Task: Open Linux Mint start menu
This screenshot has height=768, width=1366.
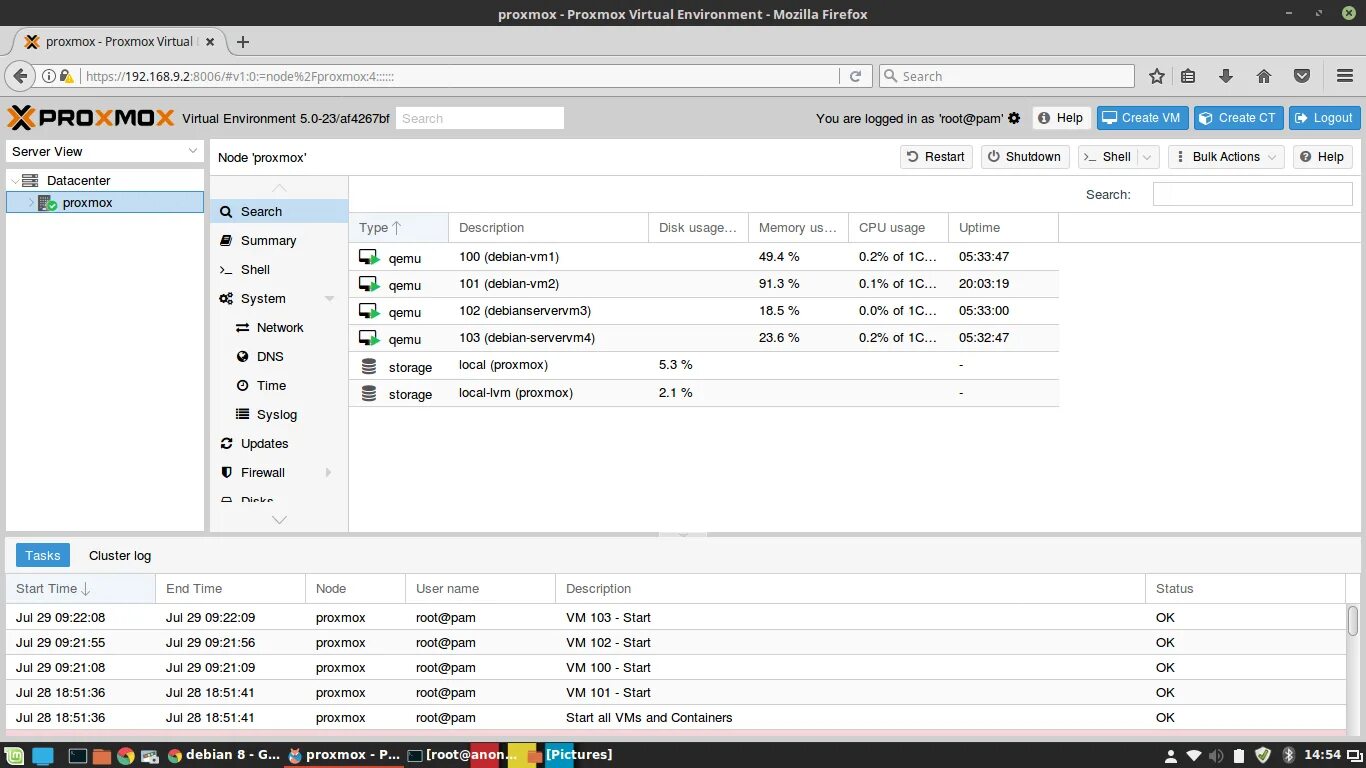Action: tap(13, 755)
